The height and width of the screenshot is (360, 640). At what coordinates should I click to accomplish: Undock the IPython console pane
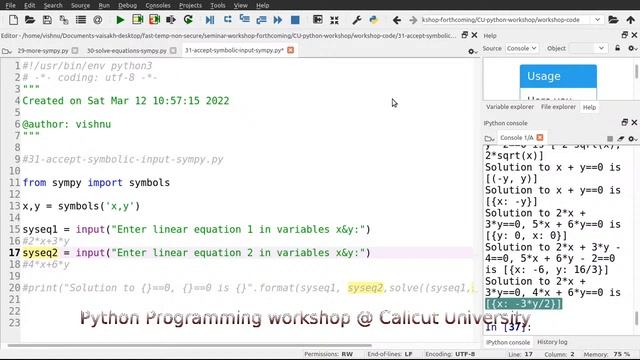(x=624, y=122)
